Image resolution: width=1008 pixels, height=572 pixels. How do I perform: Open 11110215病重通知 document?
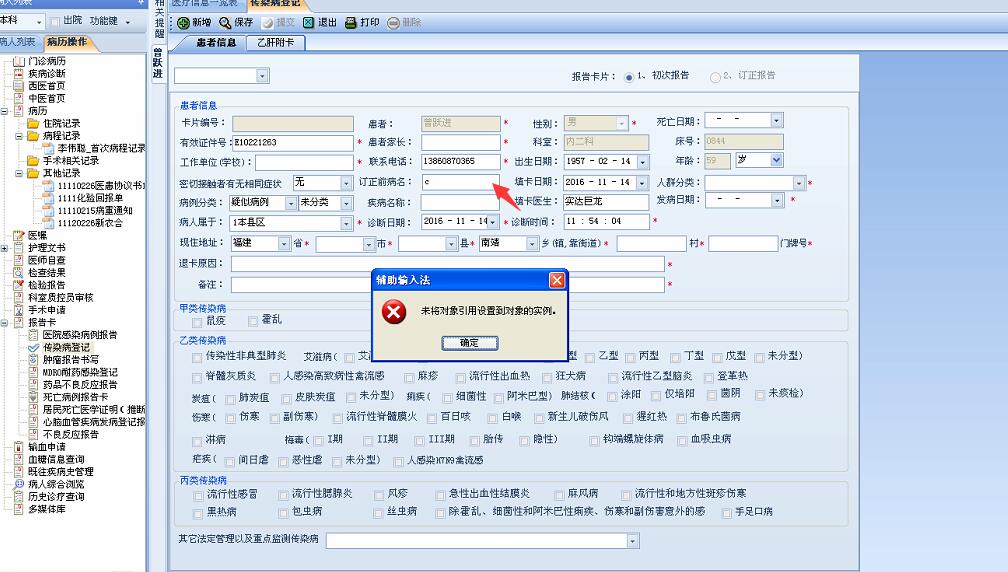pyautogui.click(x=95, y=211)
